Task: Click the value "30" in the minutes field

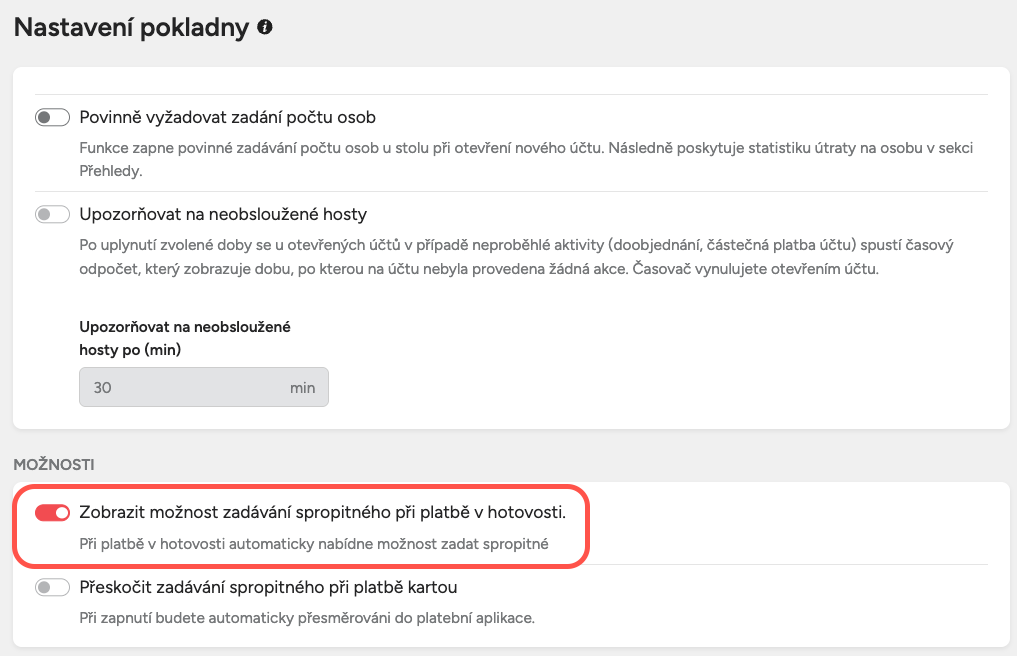Action: coord(102,387)
